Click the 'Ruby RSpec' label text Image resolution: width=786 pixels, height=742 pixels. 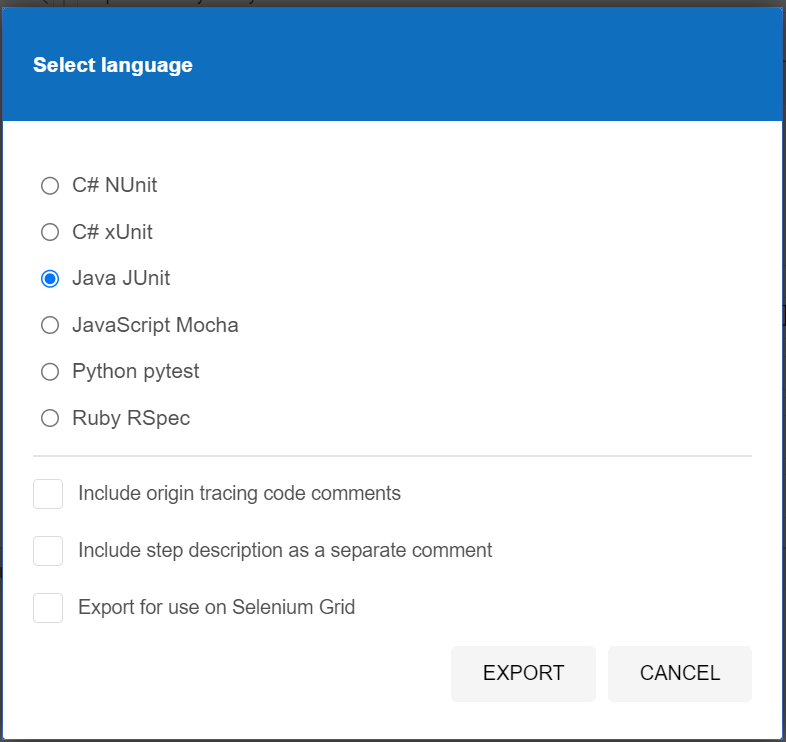point(131,419)
